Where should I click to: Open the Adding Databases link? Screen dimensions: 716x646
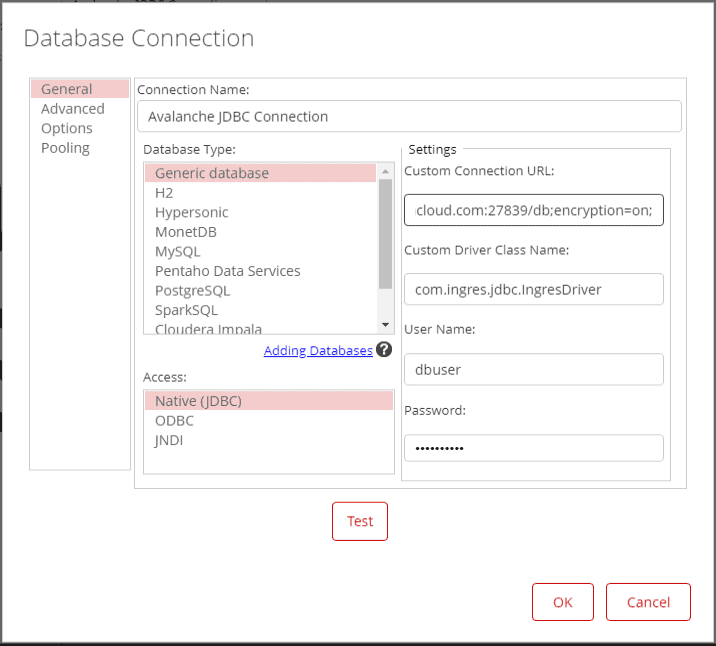click(318, 351)
